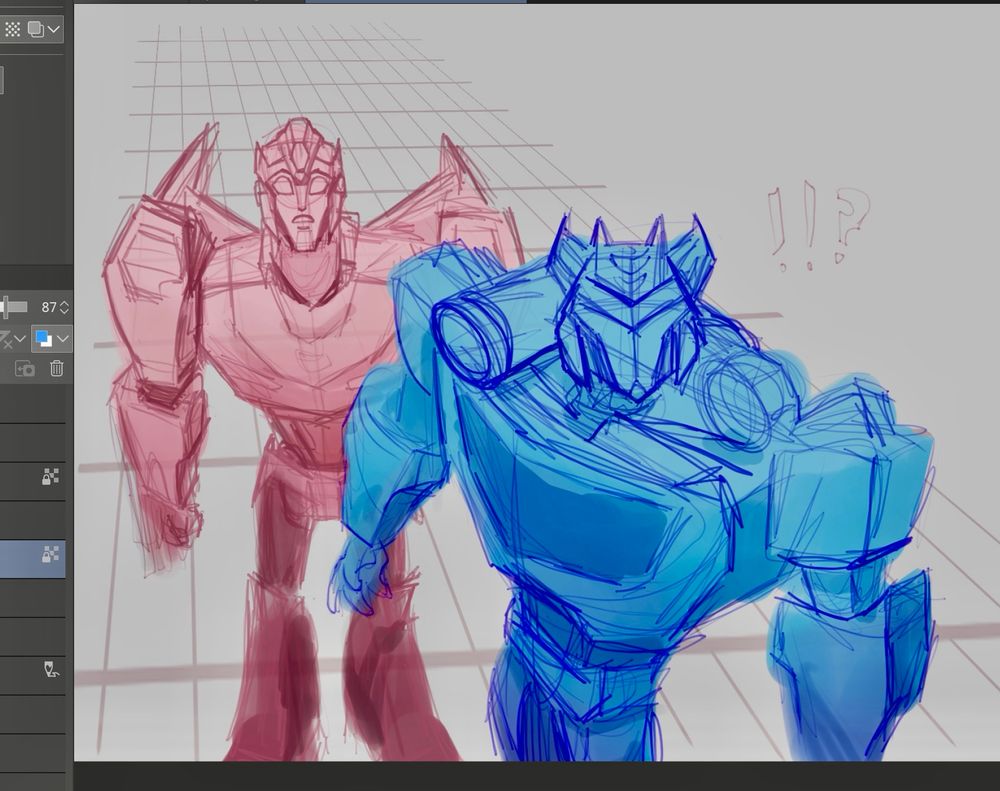Click the opacity stepper next to 87

coord(64,307)
